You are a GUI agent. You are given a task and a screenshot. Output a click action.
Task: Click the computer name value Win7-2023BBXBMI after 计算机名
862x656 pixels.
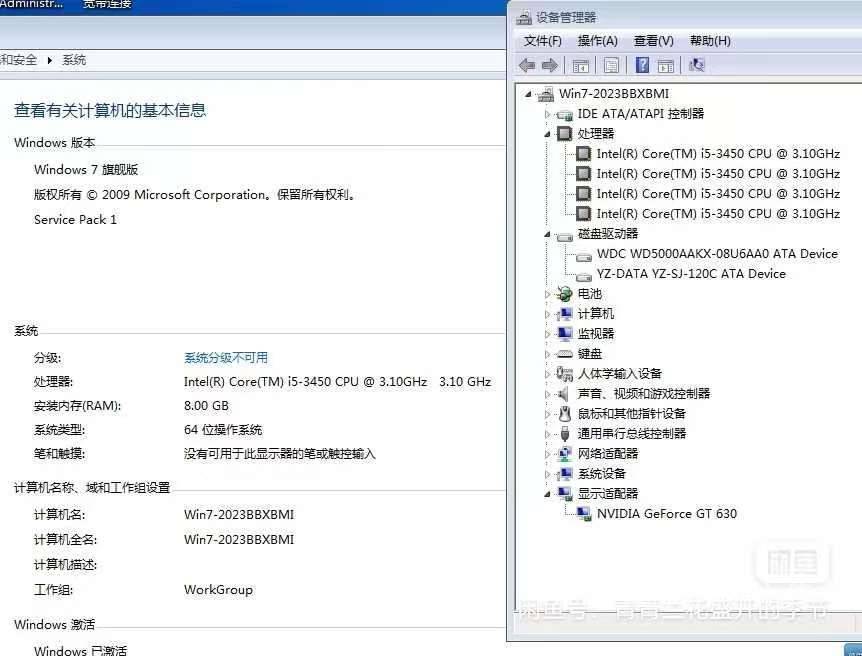click(239, 515)
